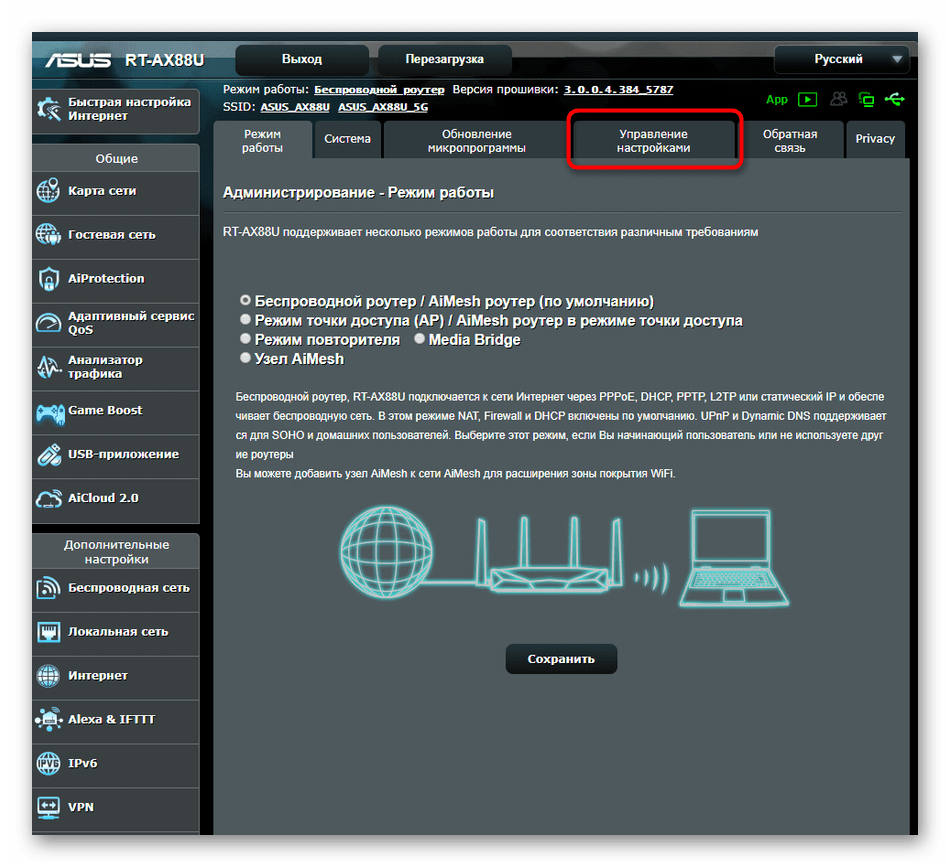Viewport: 950px width, 867px height.
Task: Switch to Управление настройками tab
Action: point(653,141)
